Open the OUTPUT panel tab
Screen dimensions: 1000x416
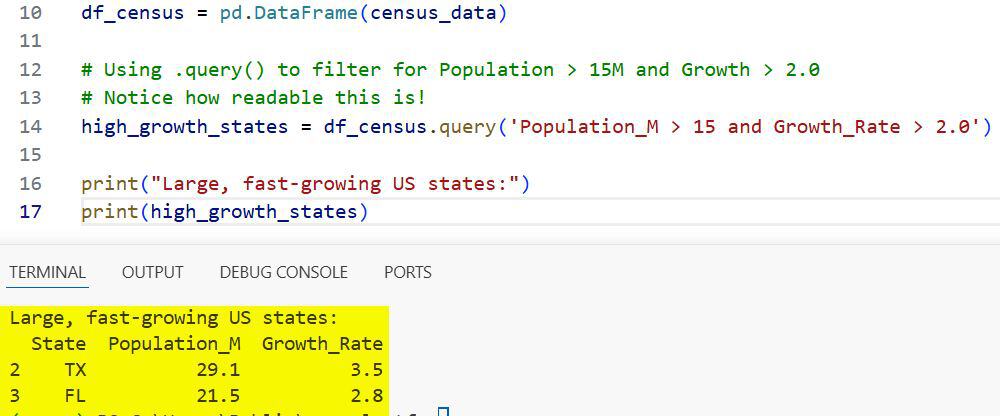point(152,272)
